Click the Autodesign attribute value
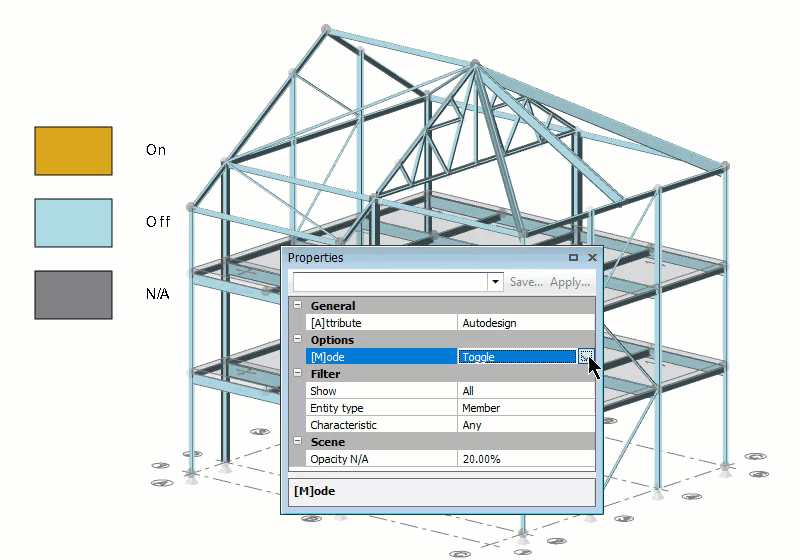The height and width of the screenshot is (560, 800). coord(526,323)
